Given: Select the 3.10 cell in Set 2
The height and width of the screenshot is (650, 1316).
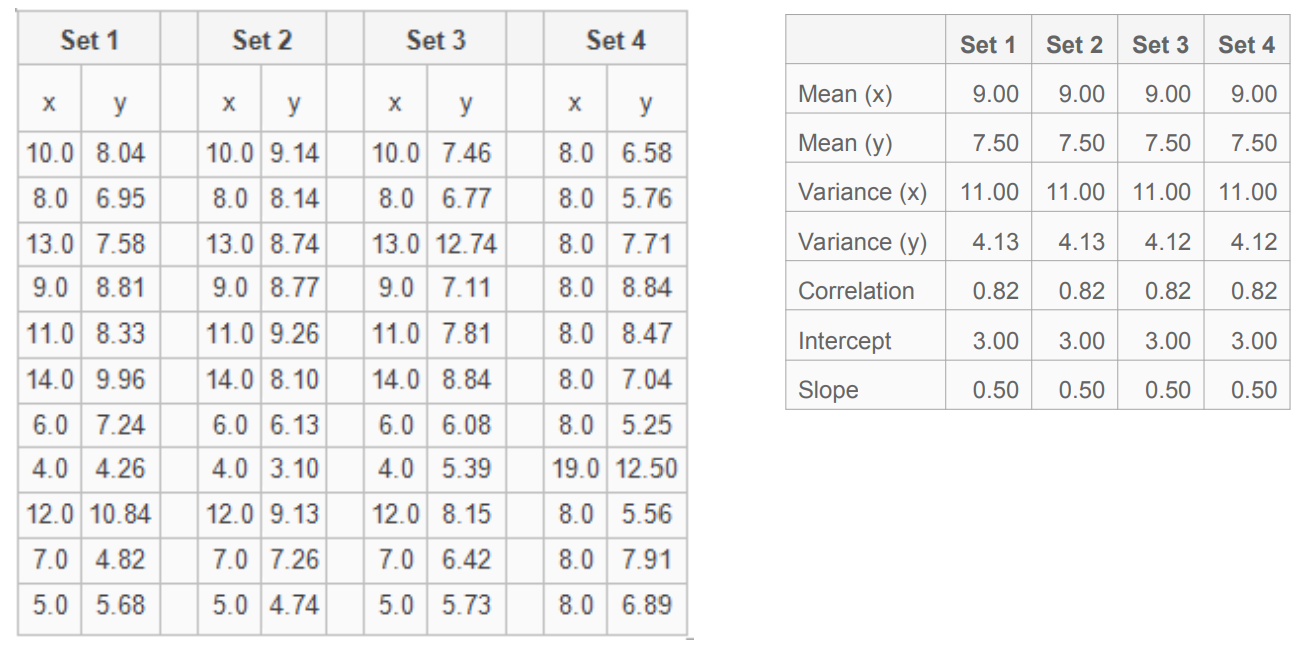Looking at the screenshot, I should pos(294,469).
